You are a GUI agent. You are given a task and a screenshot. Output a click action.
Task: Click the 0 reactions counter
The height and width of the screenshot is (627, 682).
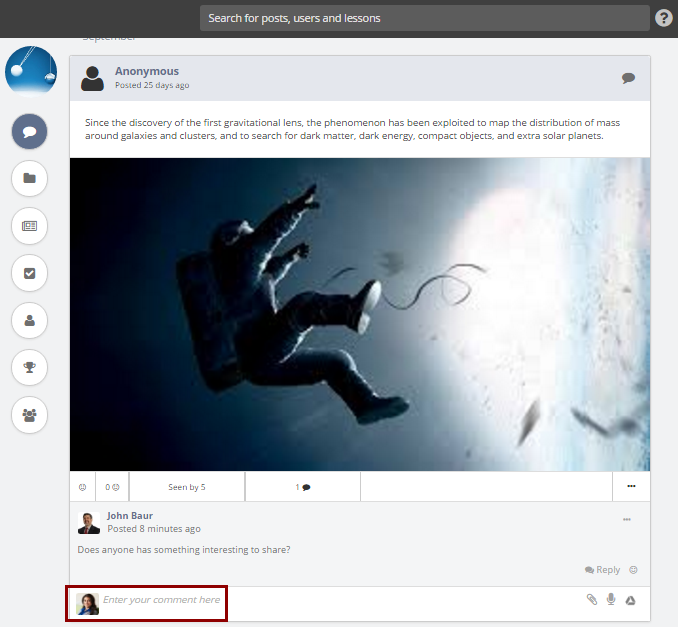click(x=112, y=487)
